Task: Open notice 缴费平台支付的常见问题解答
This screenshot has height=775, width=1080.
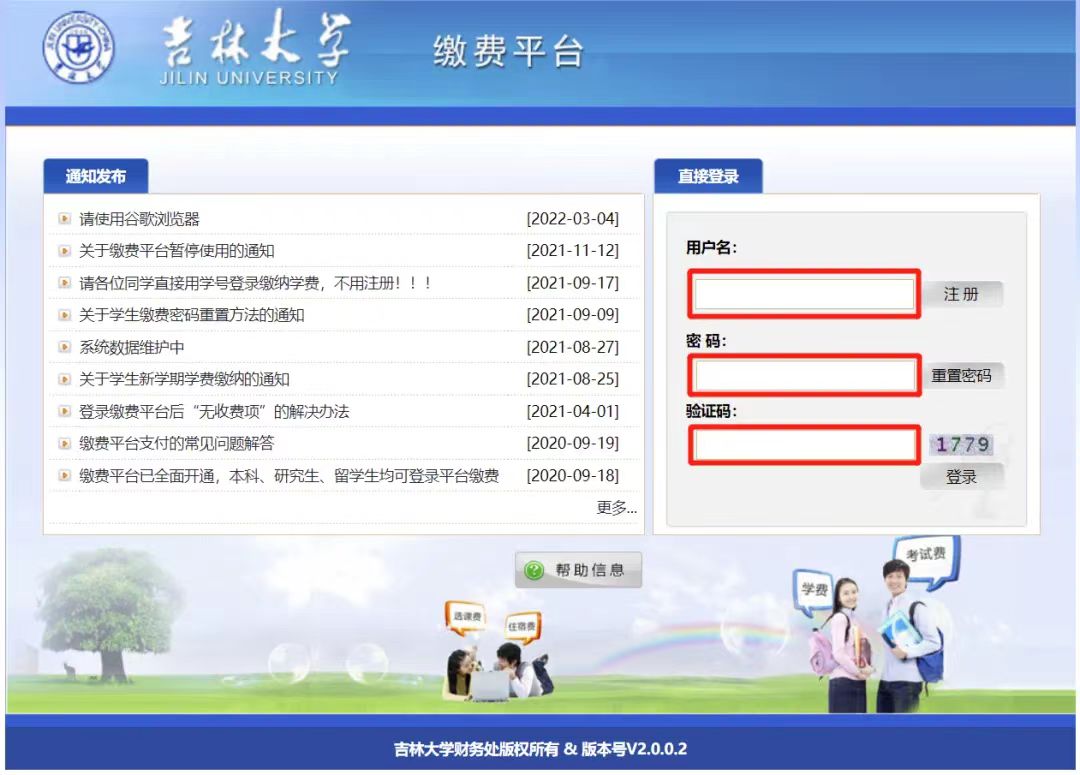Action: 177,443
